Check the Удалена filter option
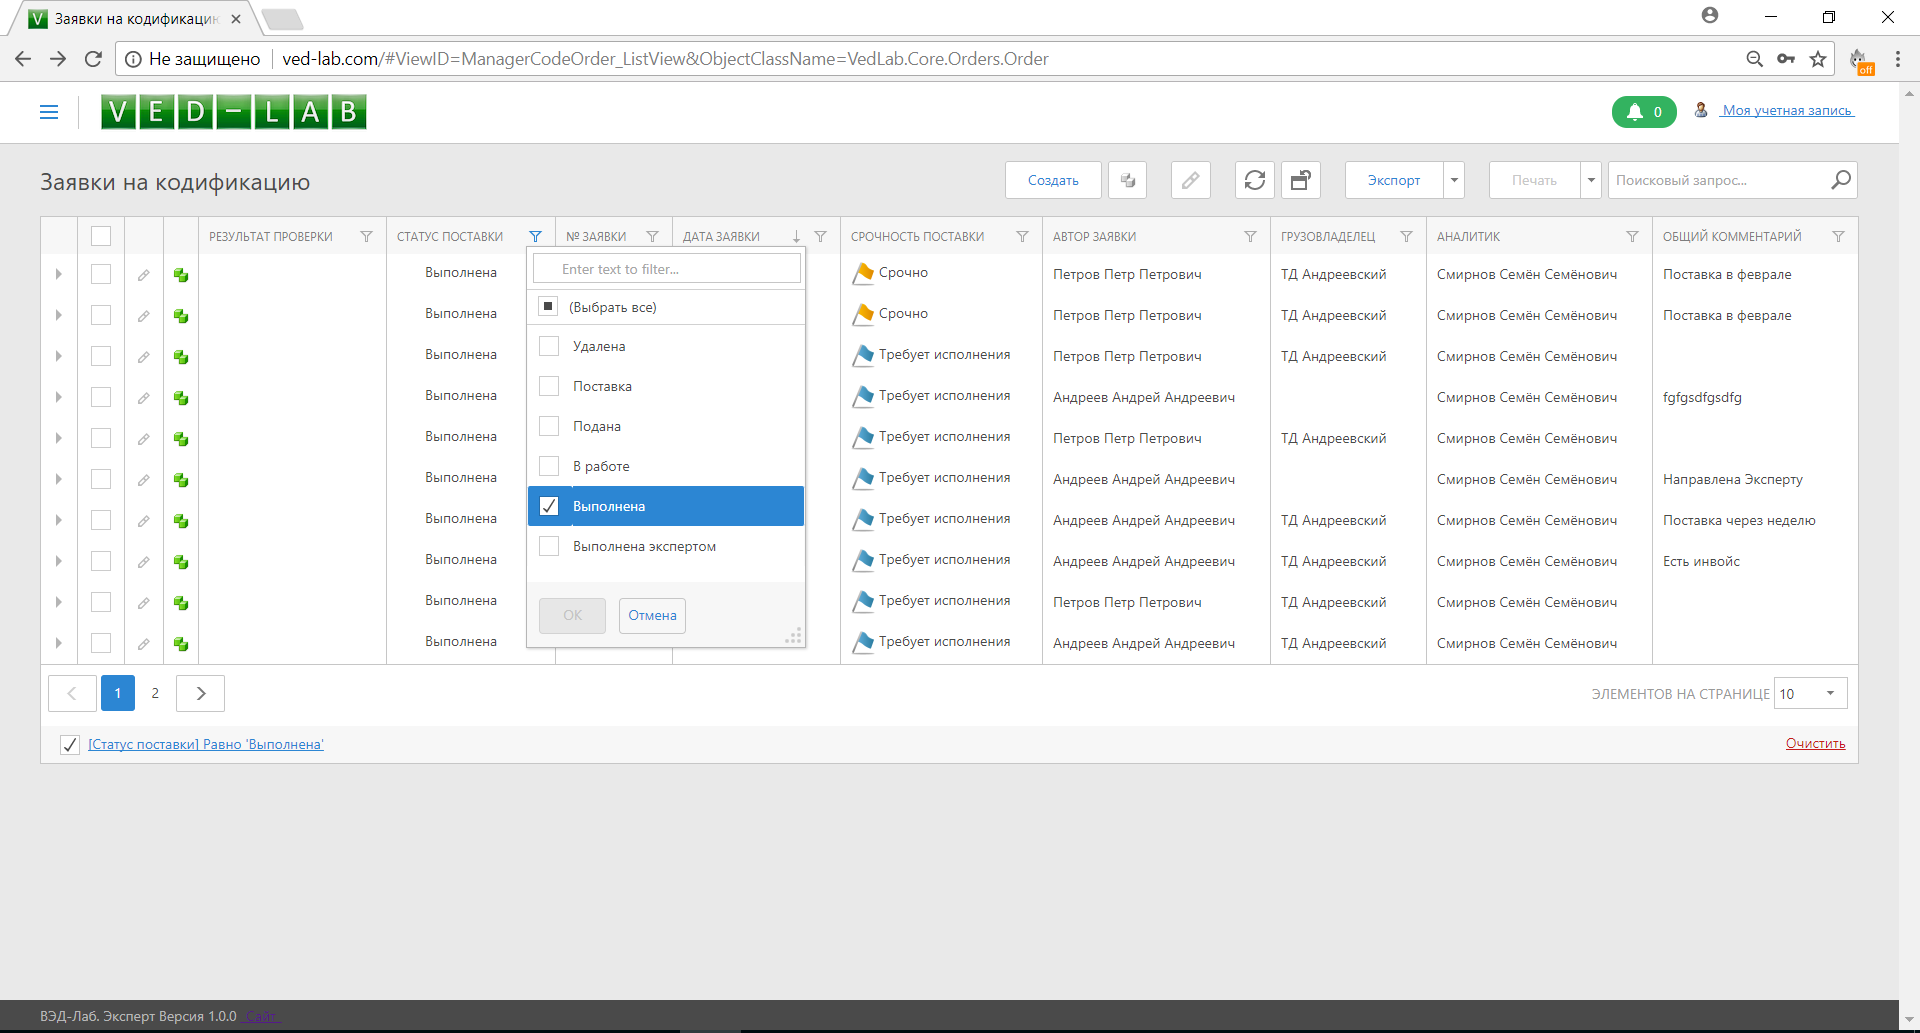 (549, 346)
